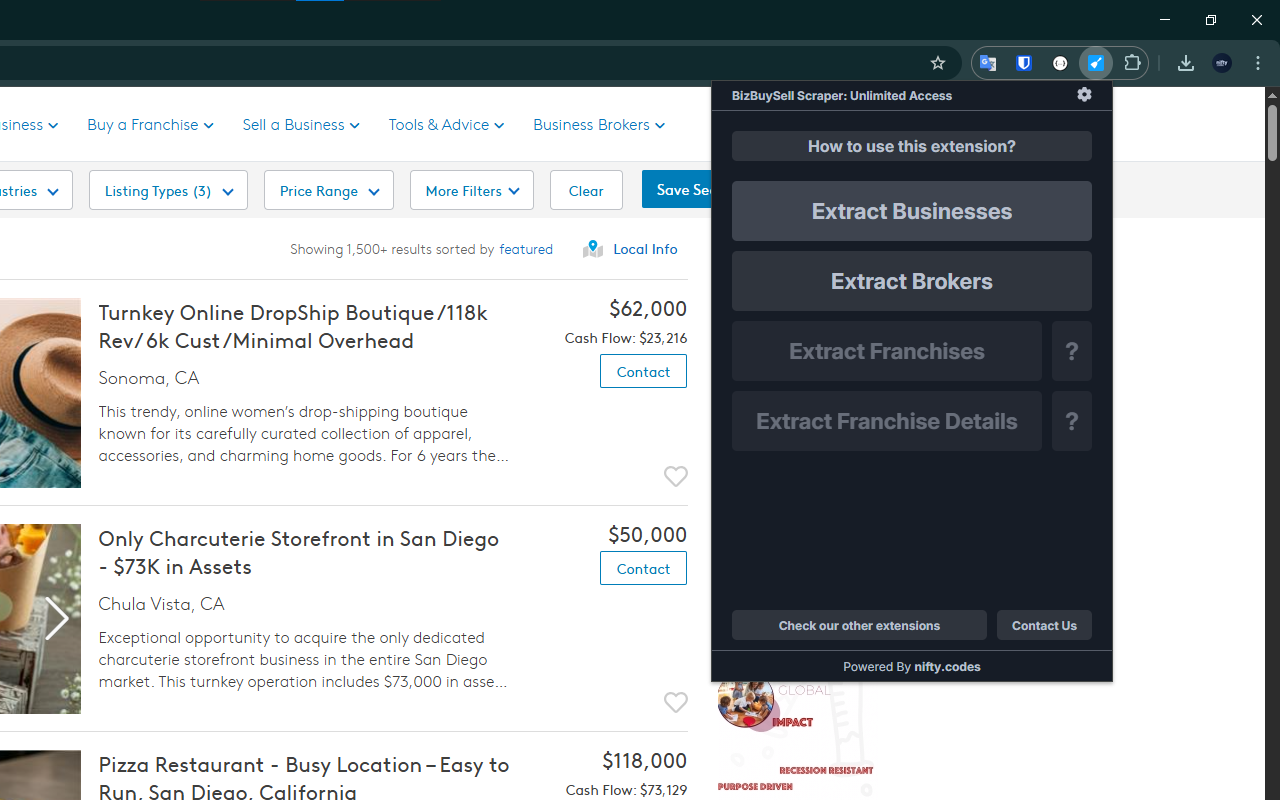
Task: Open Only Charcuterie Storefront listing title
Action: (298, 553)
